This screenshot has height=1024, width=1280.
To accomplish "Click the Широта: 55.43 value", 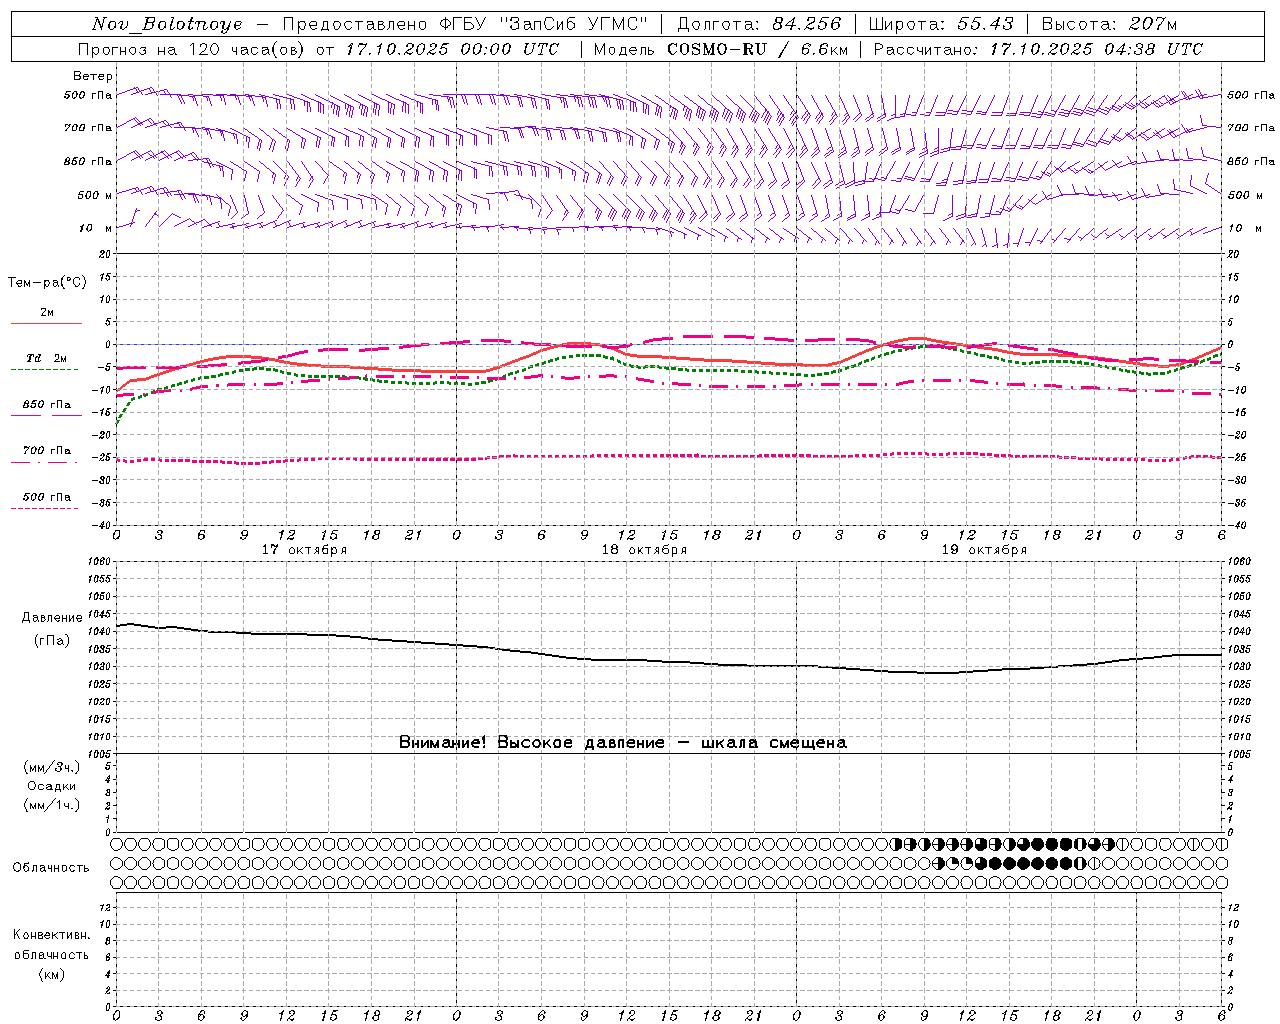I will [941, 24].
